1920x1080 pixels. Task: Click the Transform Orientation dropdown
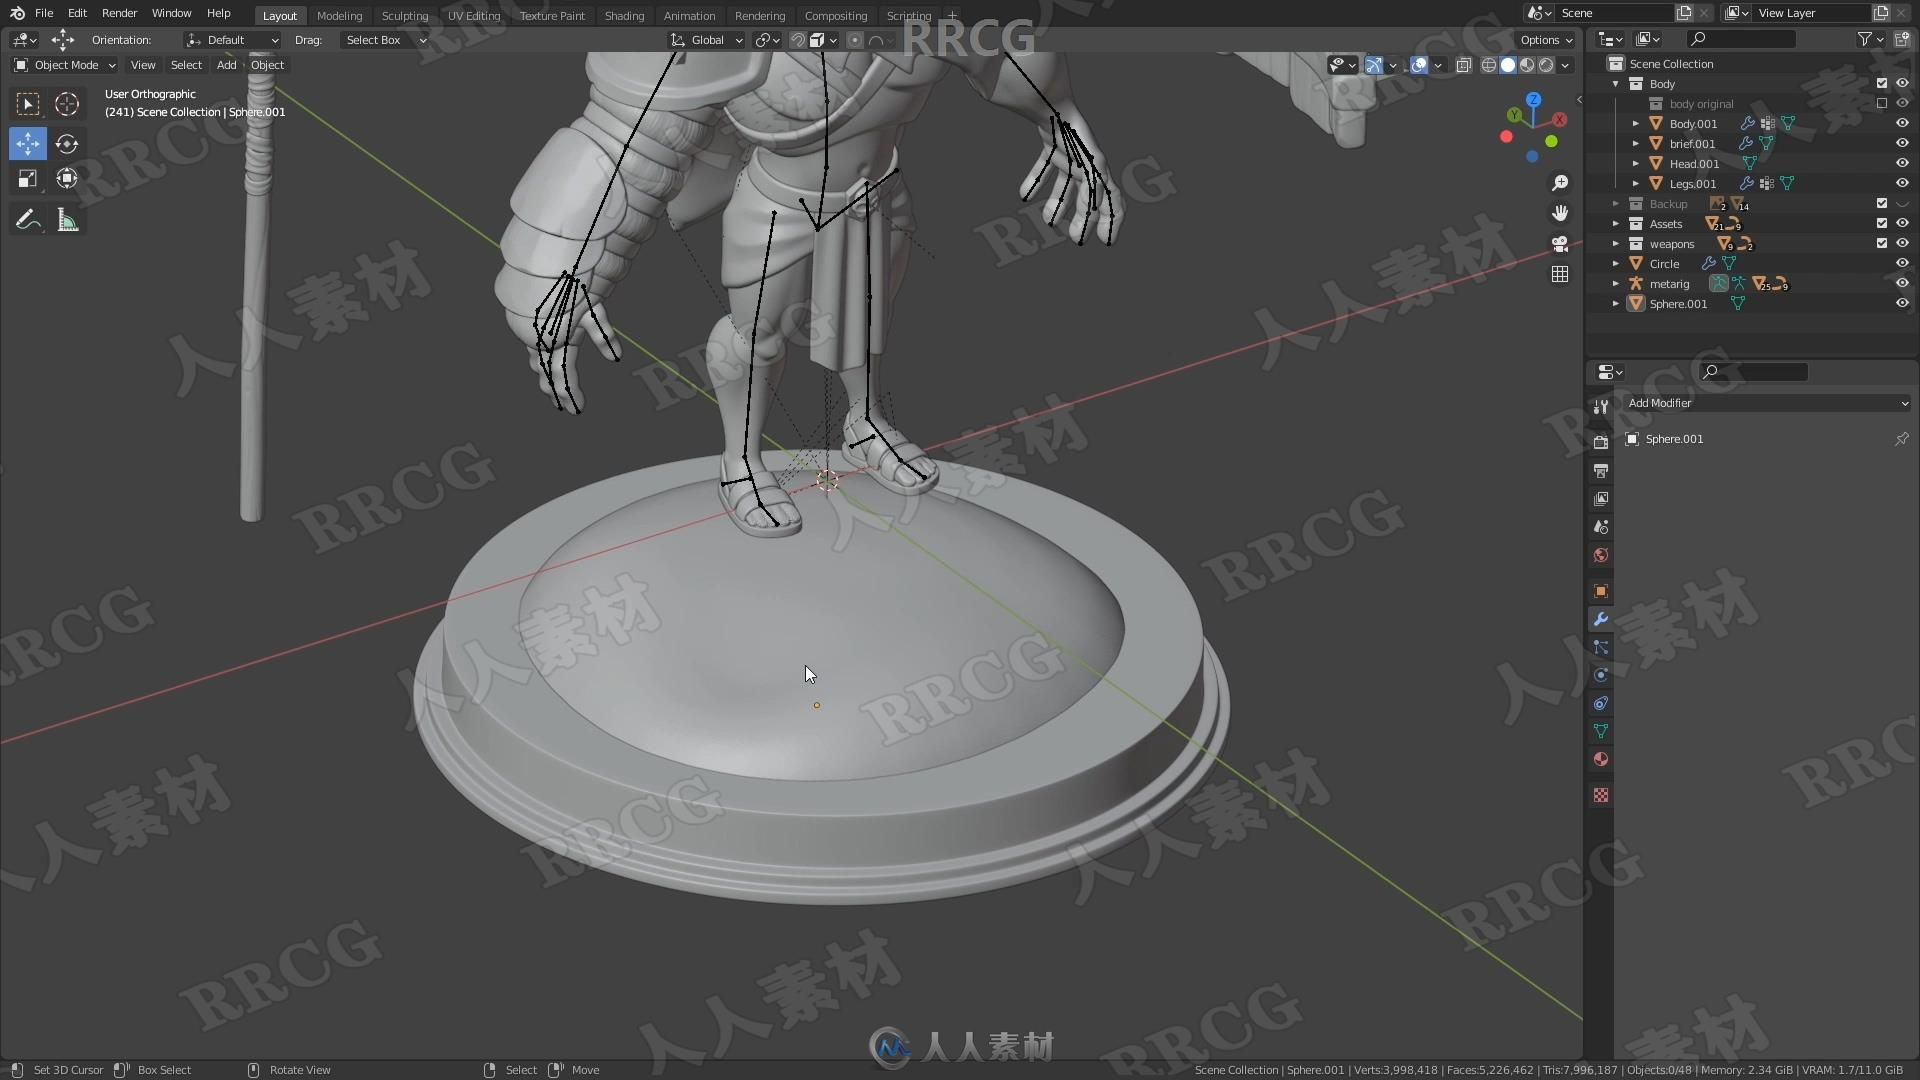(709, 40)
